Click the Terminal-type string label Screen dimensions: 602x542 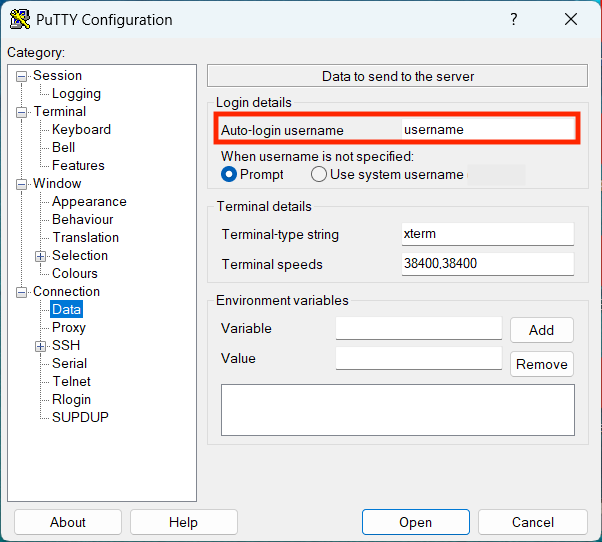(x=280, y=235)
